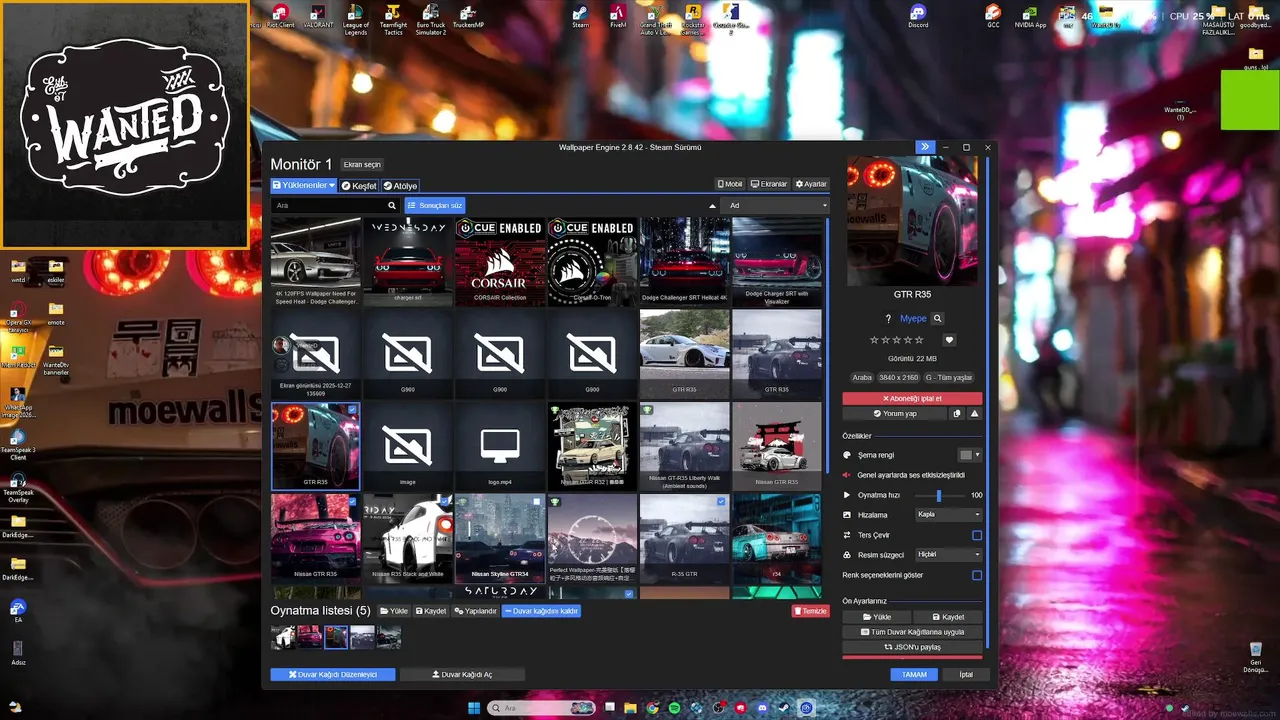Open the EA desktop shortcut
This screenshot has width=1280, height=720.
[18, 611]
